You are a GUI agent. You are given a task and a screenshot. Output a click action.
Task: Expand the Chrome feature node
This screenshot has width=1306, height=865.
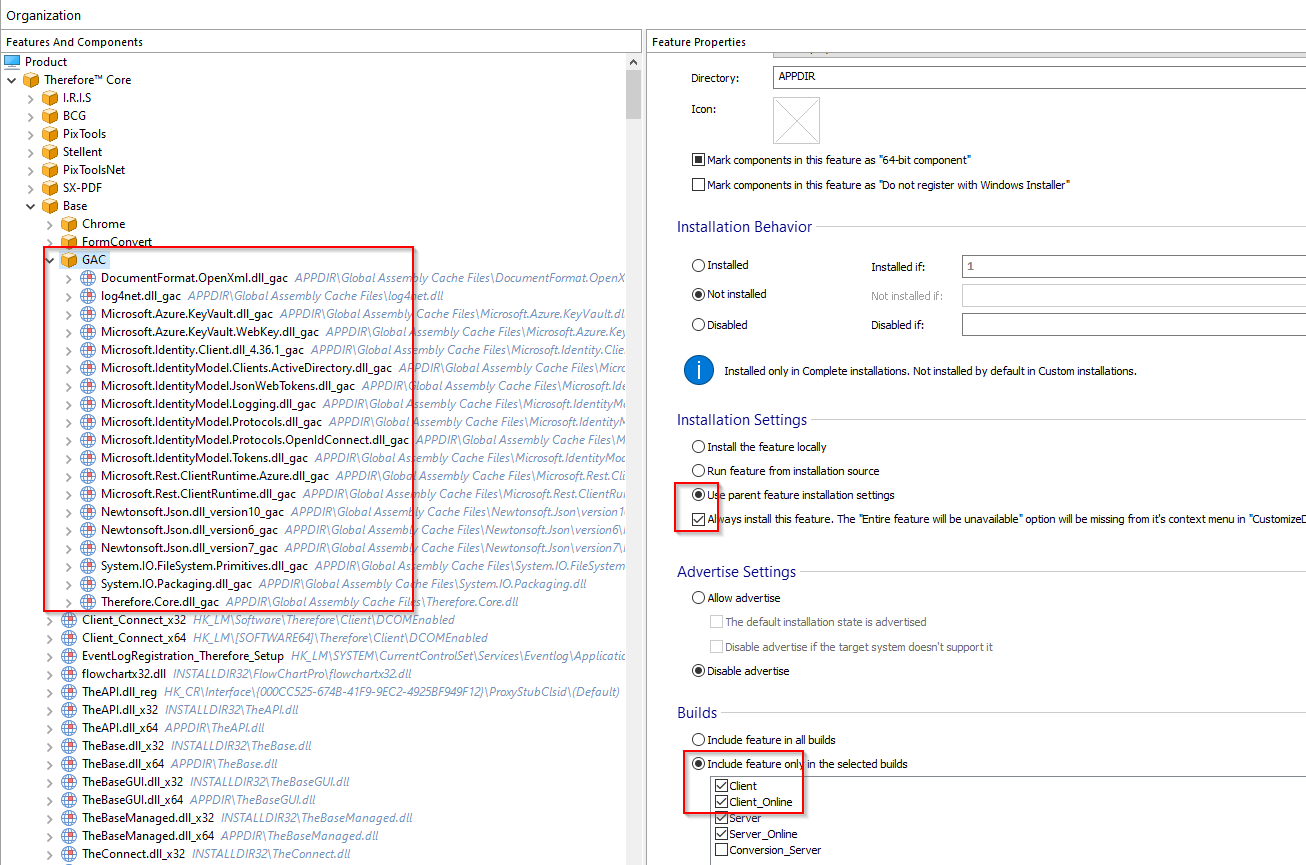[49, 224]
